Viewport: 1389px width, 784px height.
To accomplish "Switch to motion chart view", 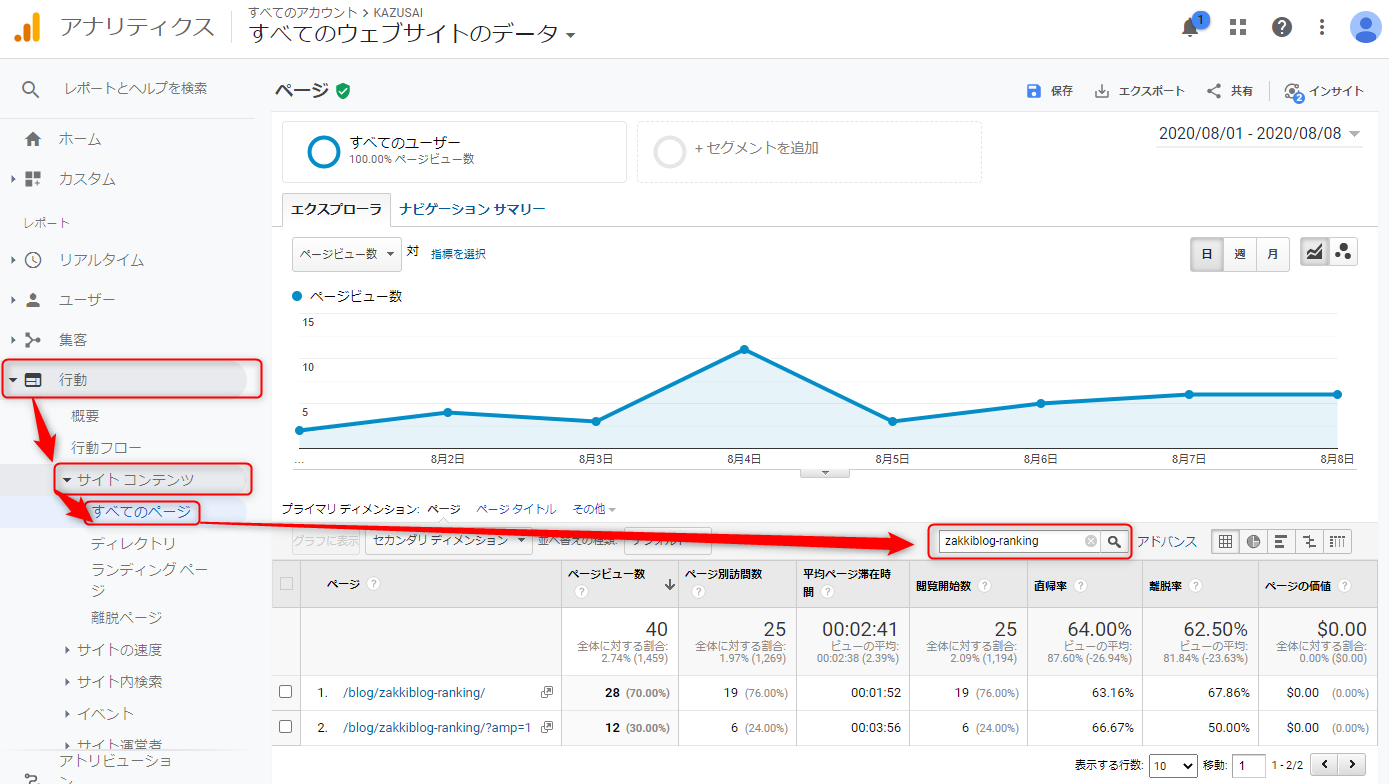I will pos(1343,253).
